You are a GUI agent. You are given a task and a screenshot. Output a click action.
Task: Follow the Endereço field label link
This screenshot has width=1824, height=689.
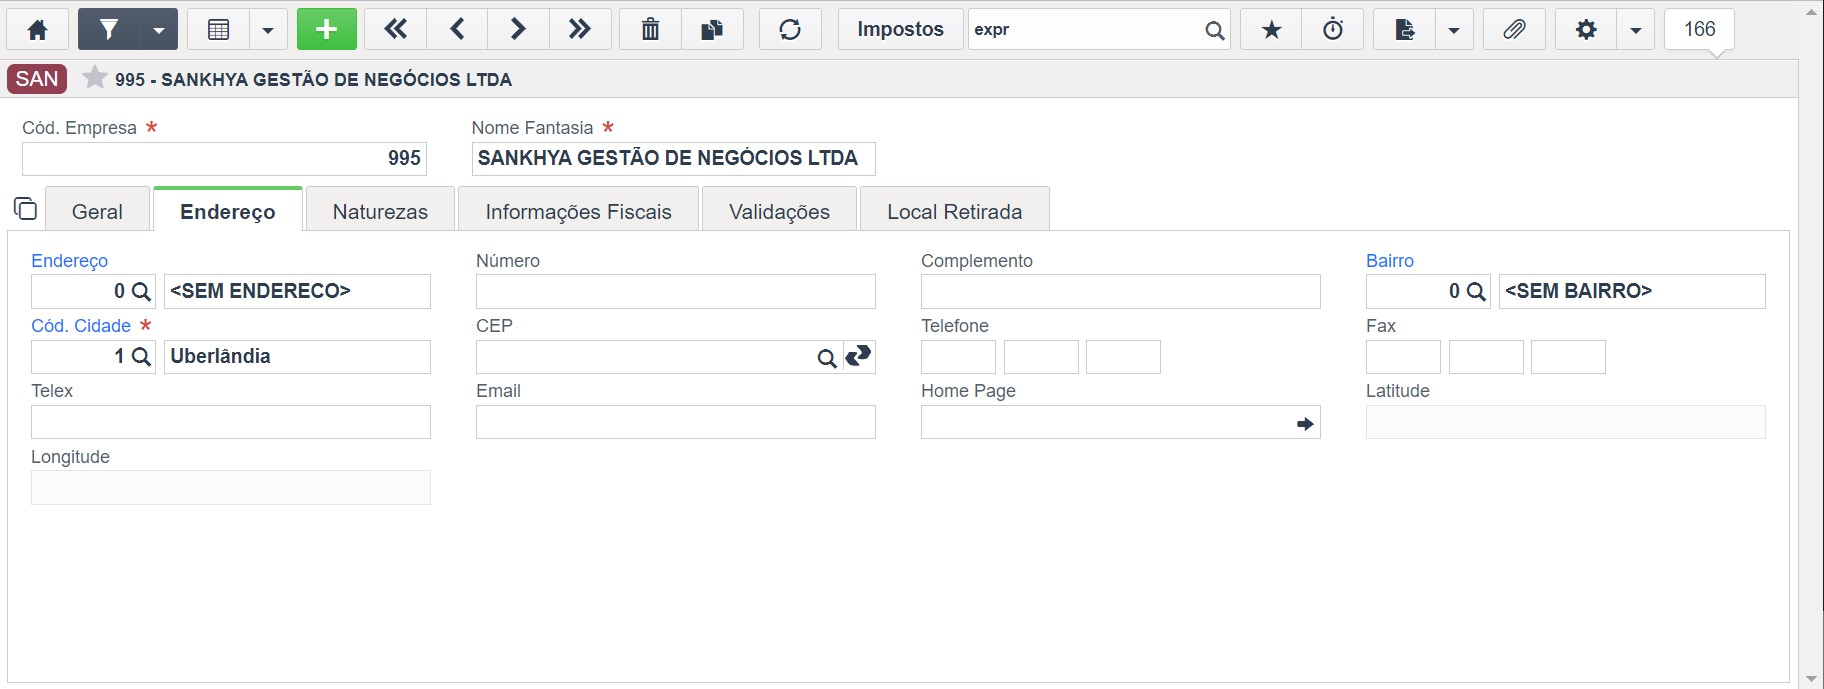click(69, 261)
